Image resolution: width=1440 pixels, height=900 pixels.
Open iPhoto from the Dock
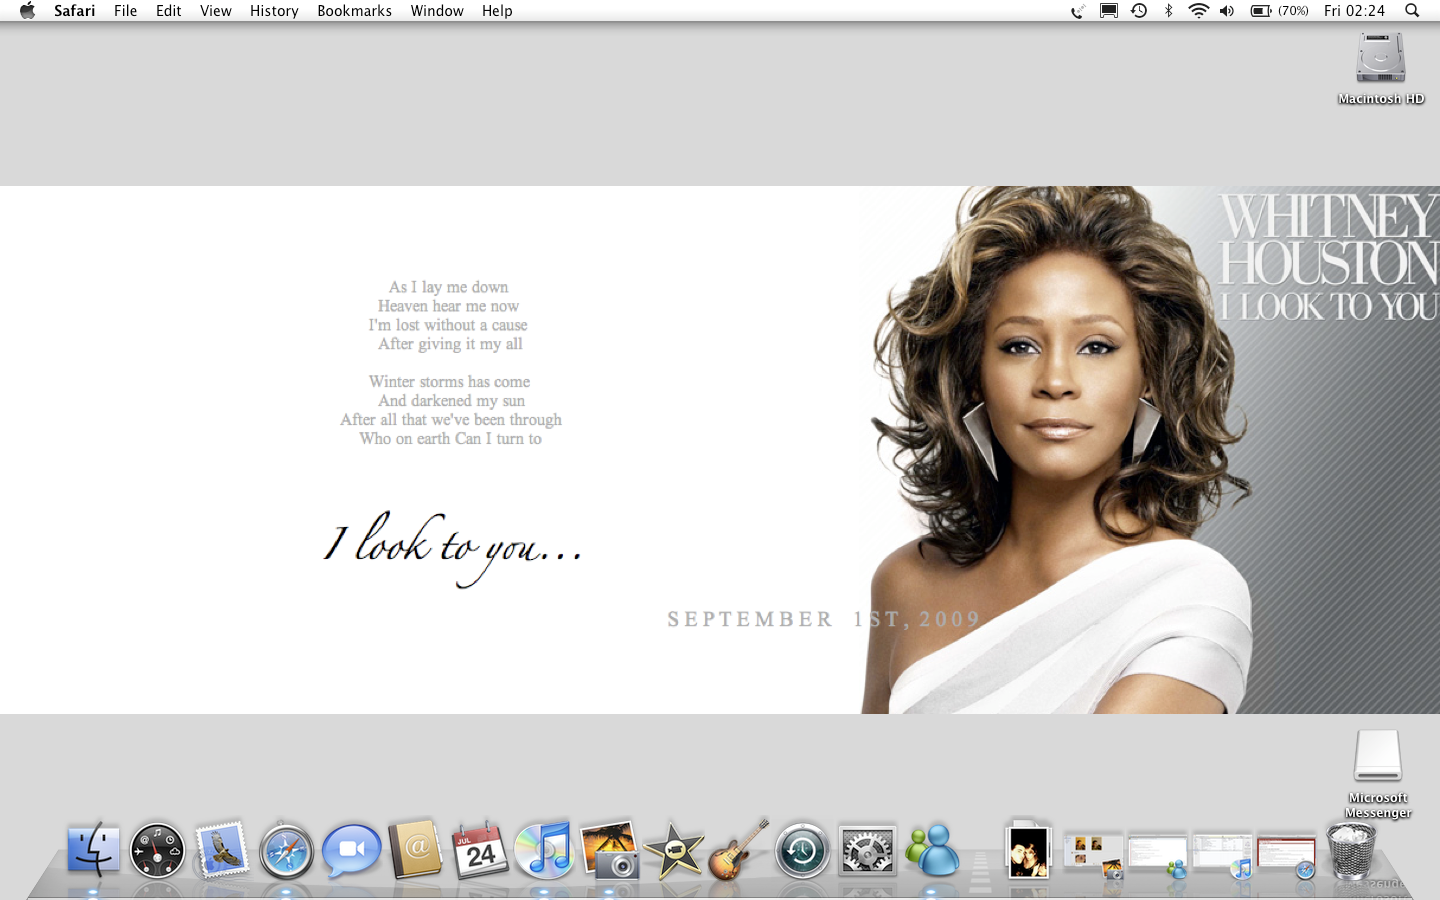[x=609, y=851]
